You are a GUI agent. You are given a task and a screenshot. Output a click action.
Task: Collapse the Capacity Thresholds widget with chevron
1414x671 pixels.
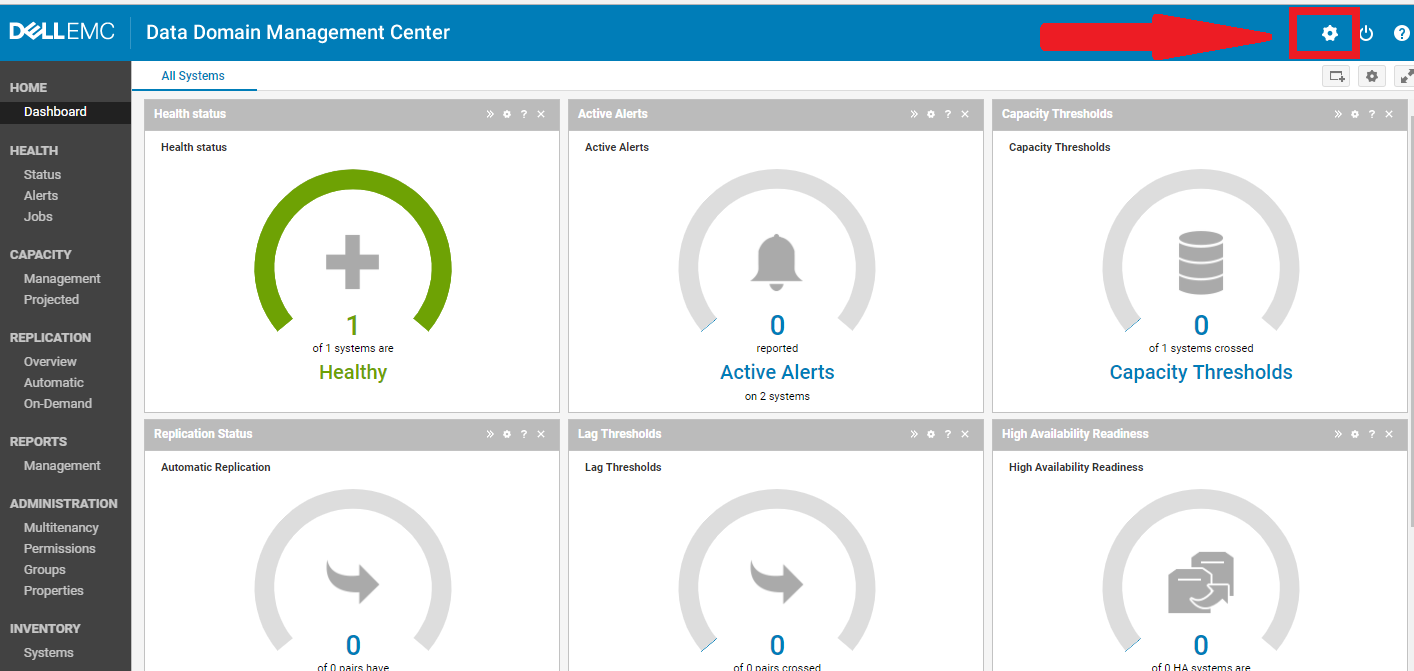click(x=1337, y=114)
